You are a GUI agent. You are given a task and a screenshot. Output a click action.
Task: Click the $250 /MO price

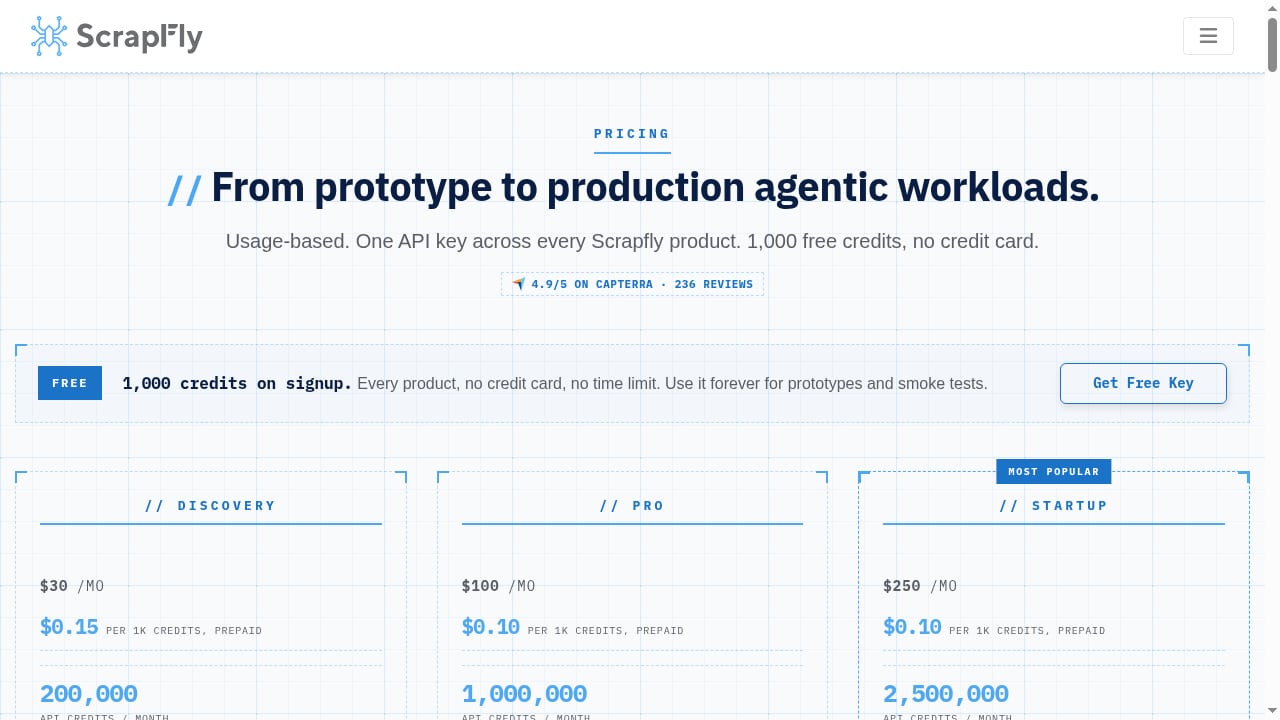pyautogui.click(x=920, y=586)
